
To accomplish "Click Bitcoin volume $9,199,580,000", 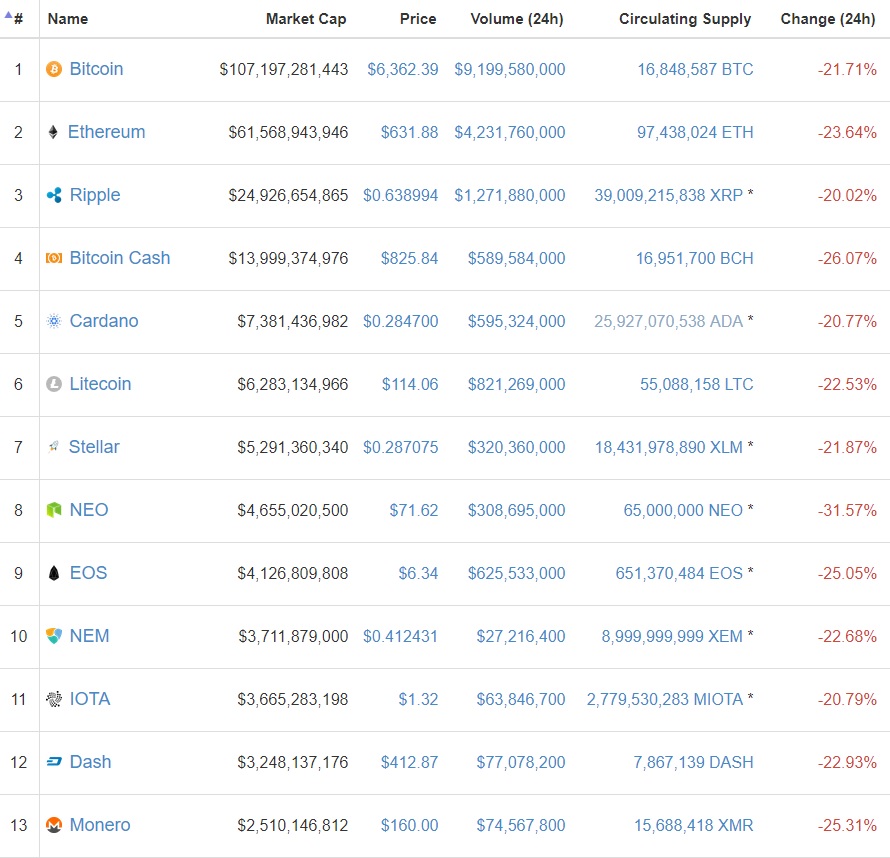I will (x=510, y=70).
